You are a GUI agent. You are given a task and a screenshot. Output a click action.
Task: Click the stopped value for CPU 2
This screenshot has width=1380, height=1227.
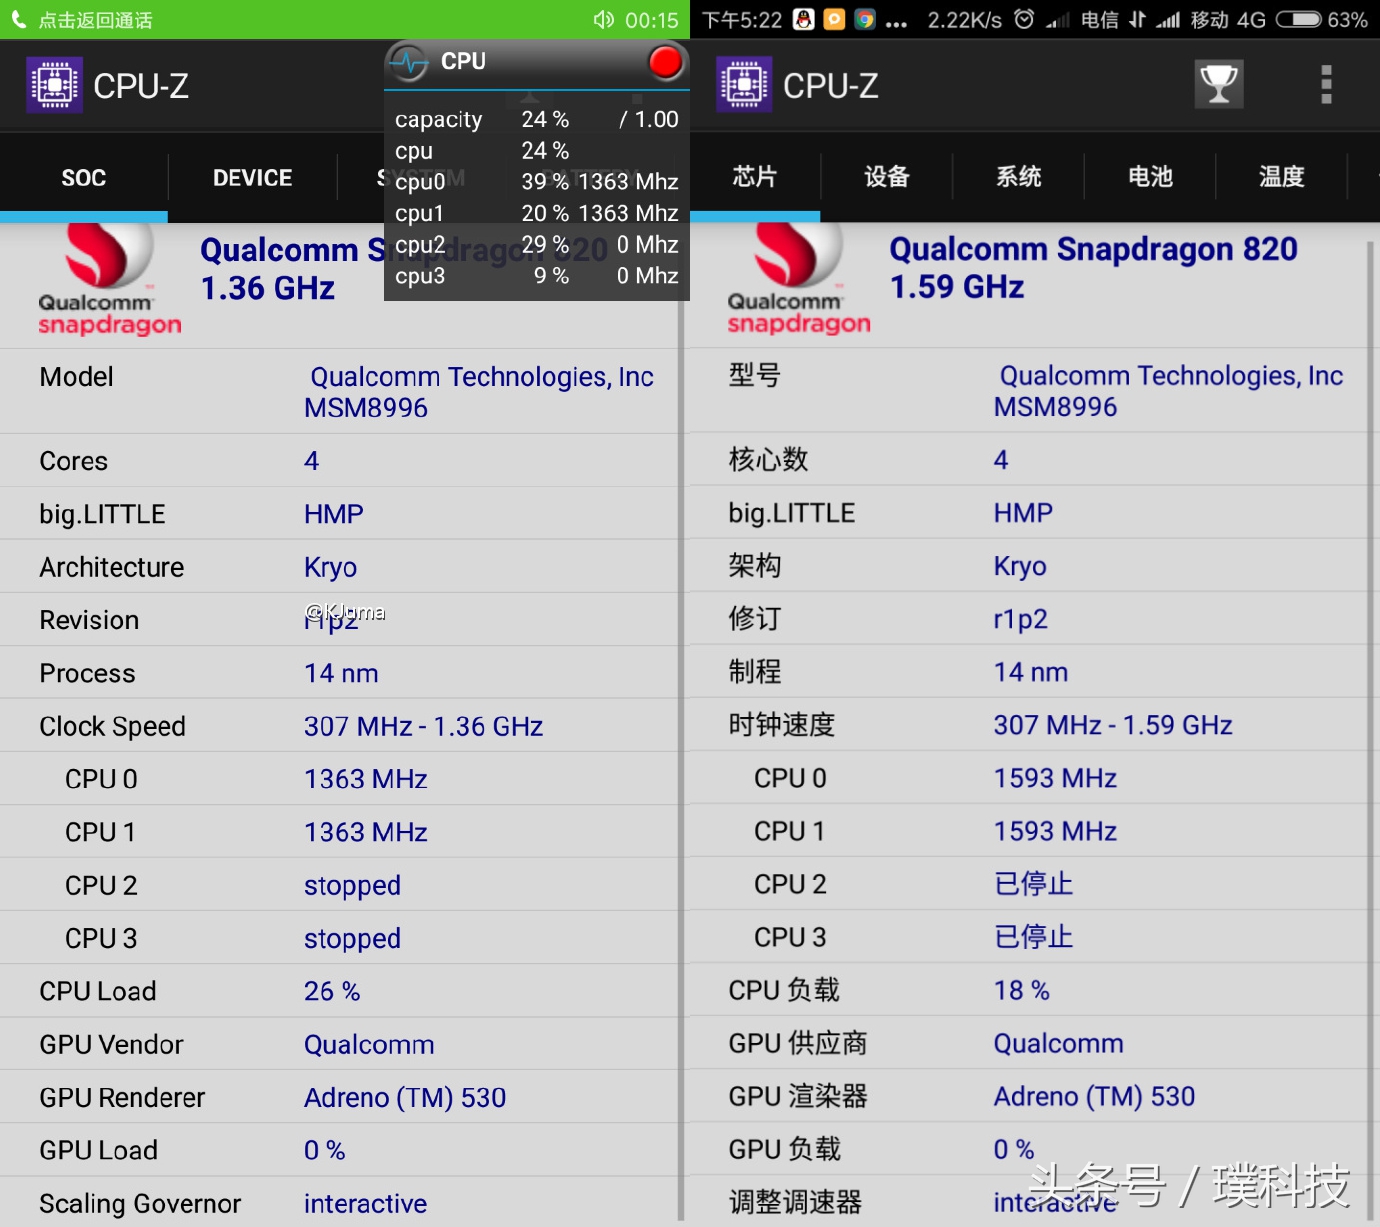(353, 886)
